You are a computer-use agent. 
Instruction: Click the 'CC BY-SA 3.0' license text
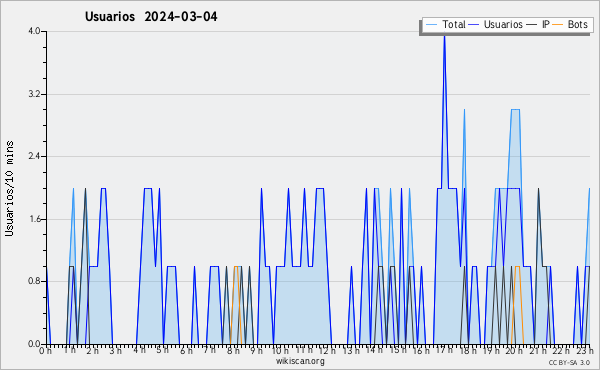tap(569, 363)
